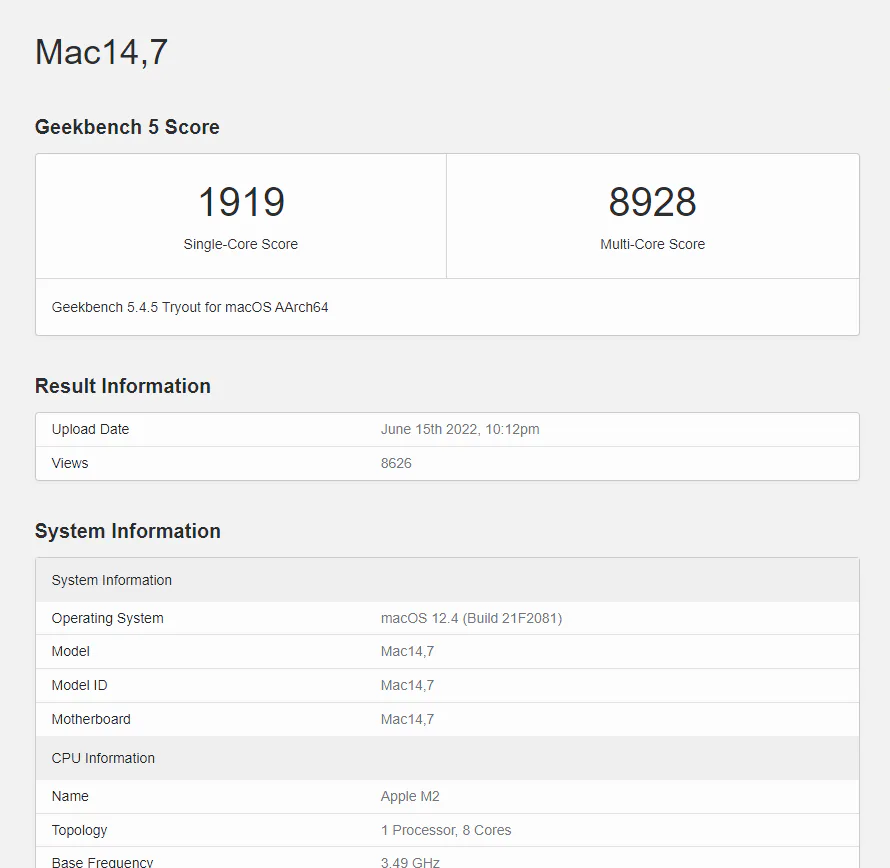This screenshot has height=868, width=890.
Task: Select the date "June 15th 2022, 10:12pm"
Action: point(460,429)
